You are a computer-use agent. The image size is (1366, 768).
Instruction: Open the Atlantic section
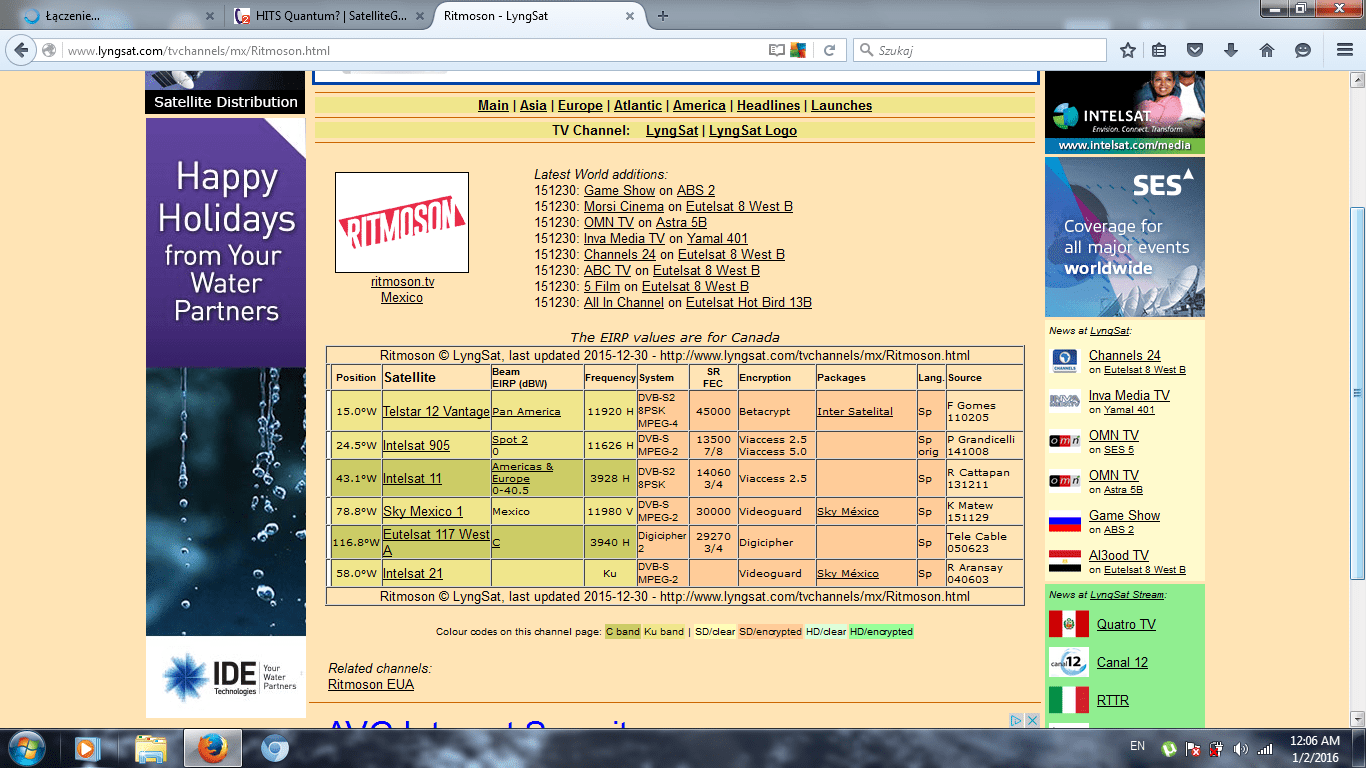point(638,105)
